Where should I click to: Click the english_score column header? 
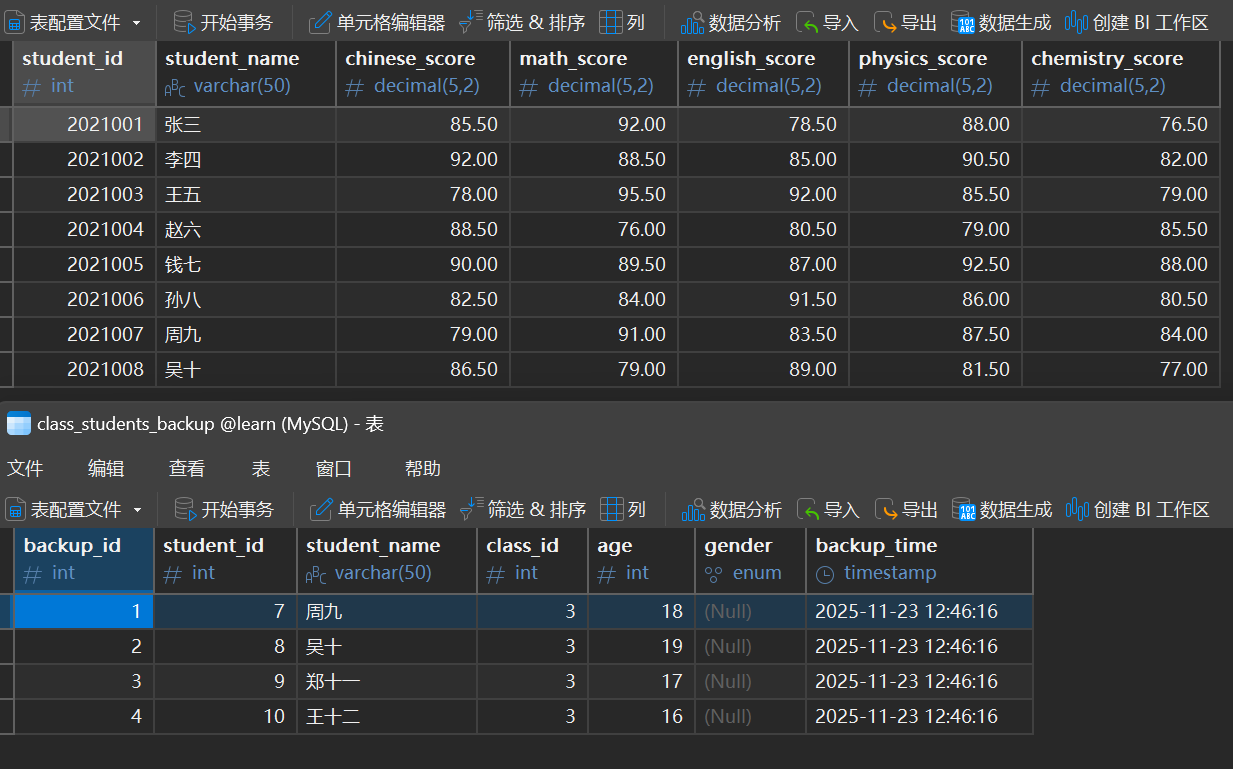(764, 73)
